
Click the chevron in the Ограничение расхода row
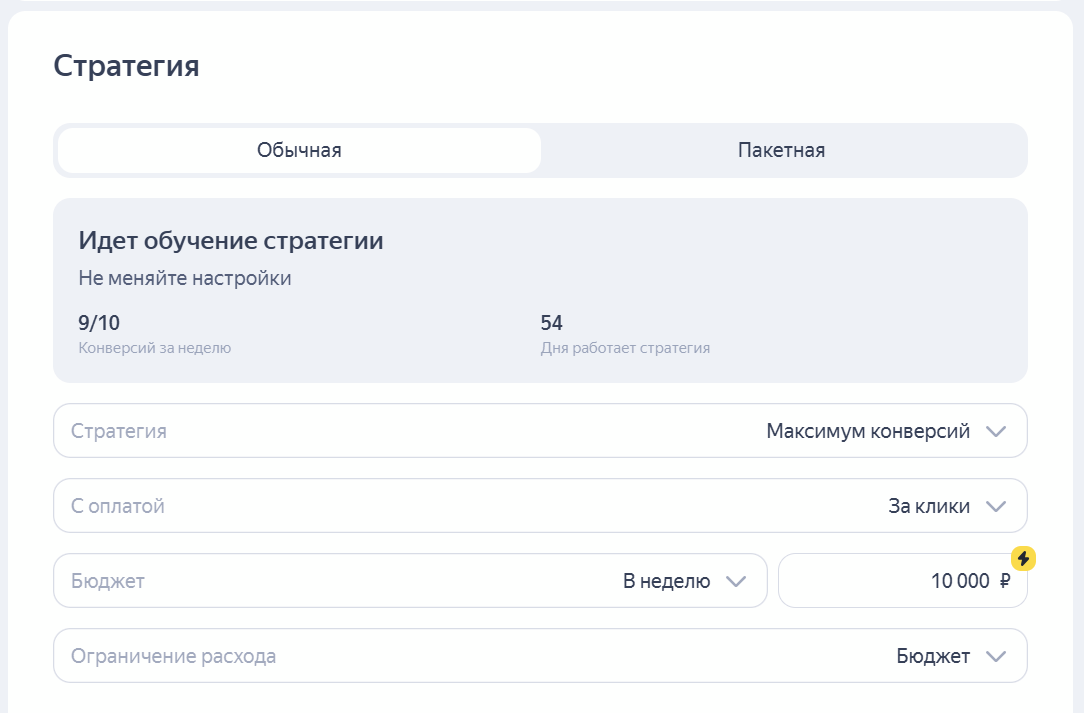tap(996, 655)
